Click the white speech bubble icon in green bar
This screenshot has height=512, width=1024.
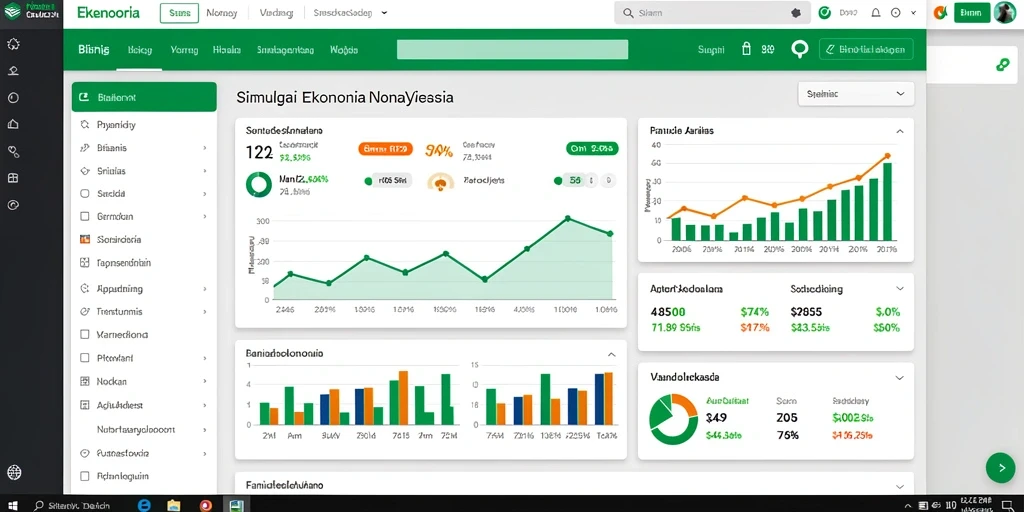pyautogui.click(x=799, y=50)
